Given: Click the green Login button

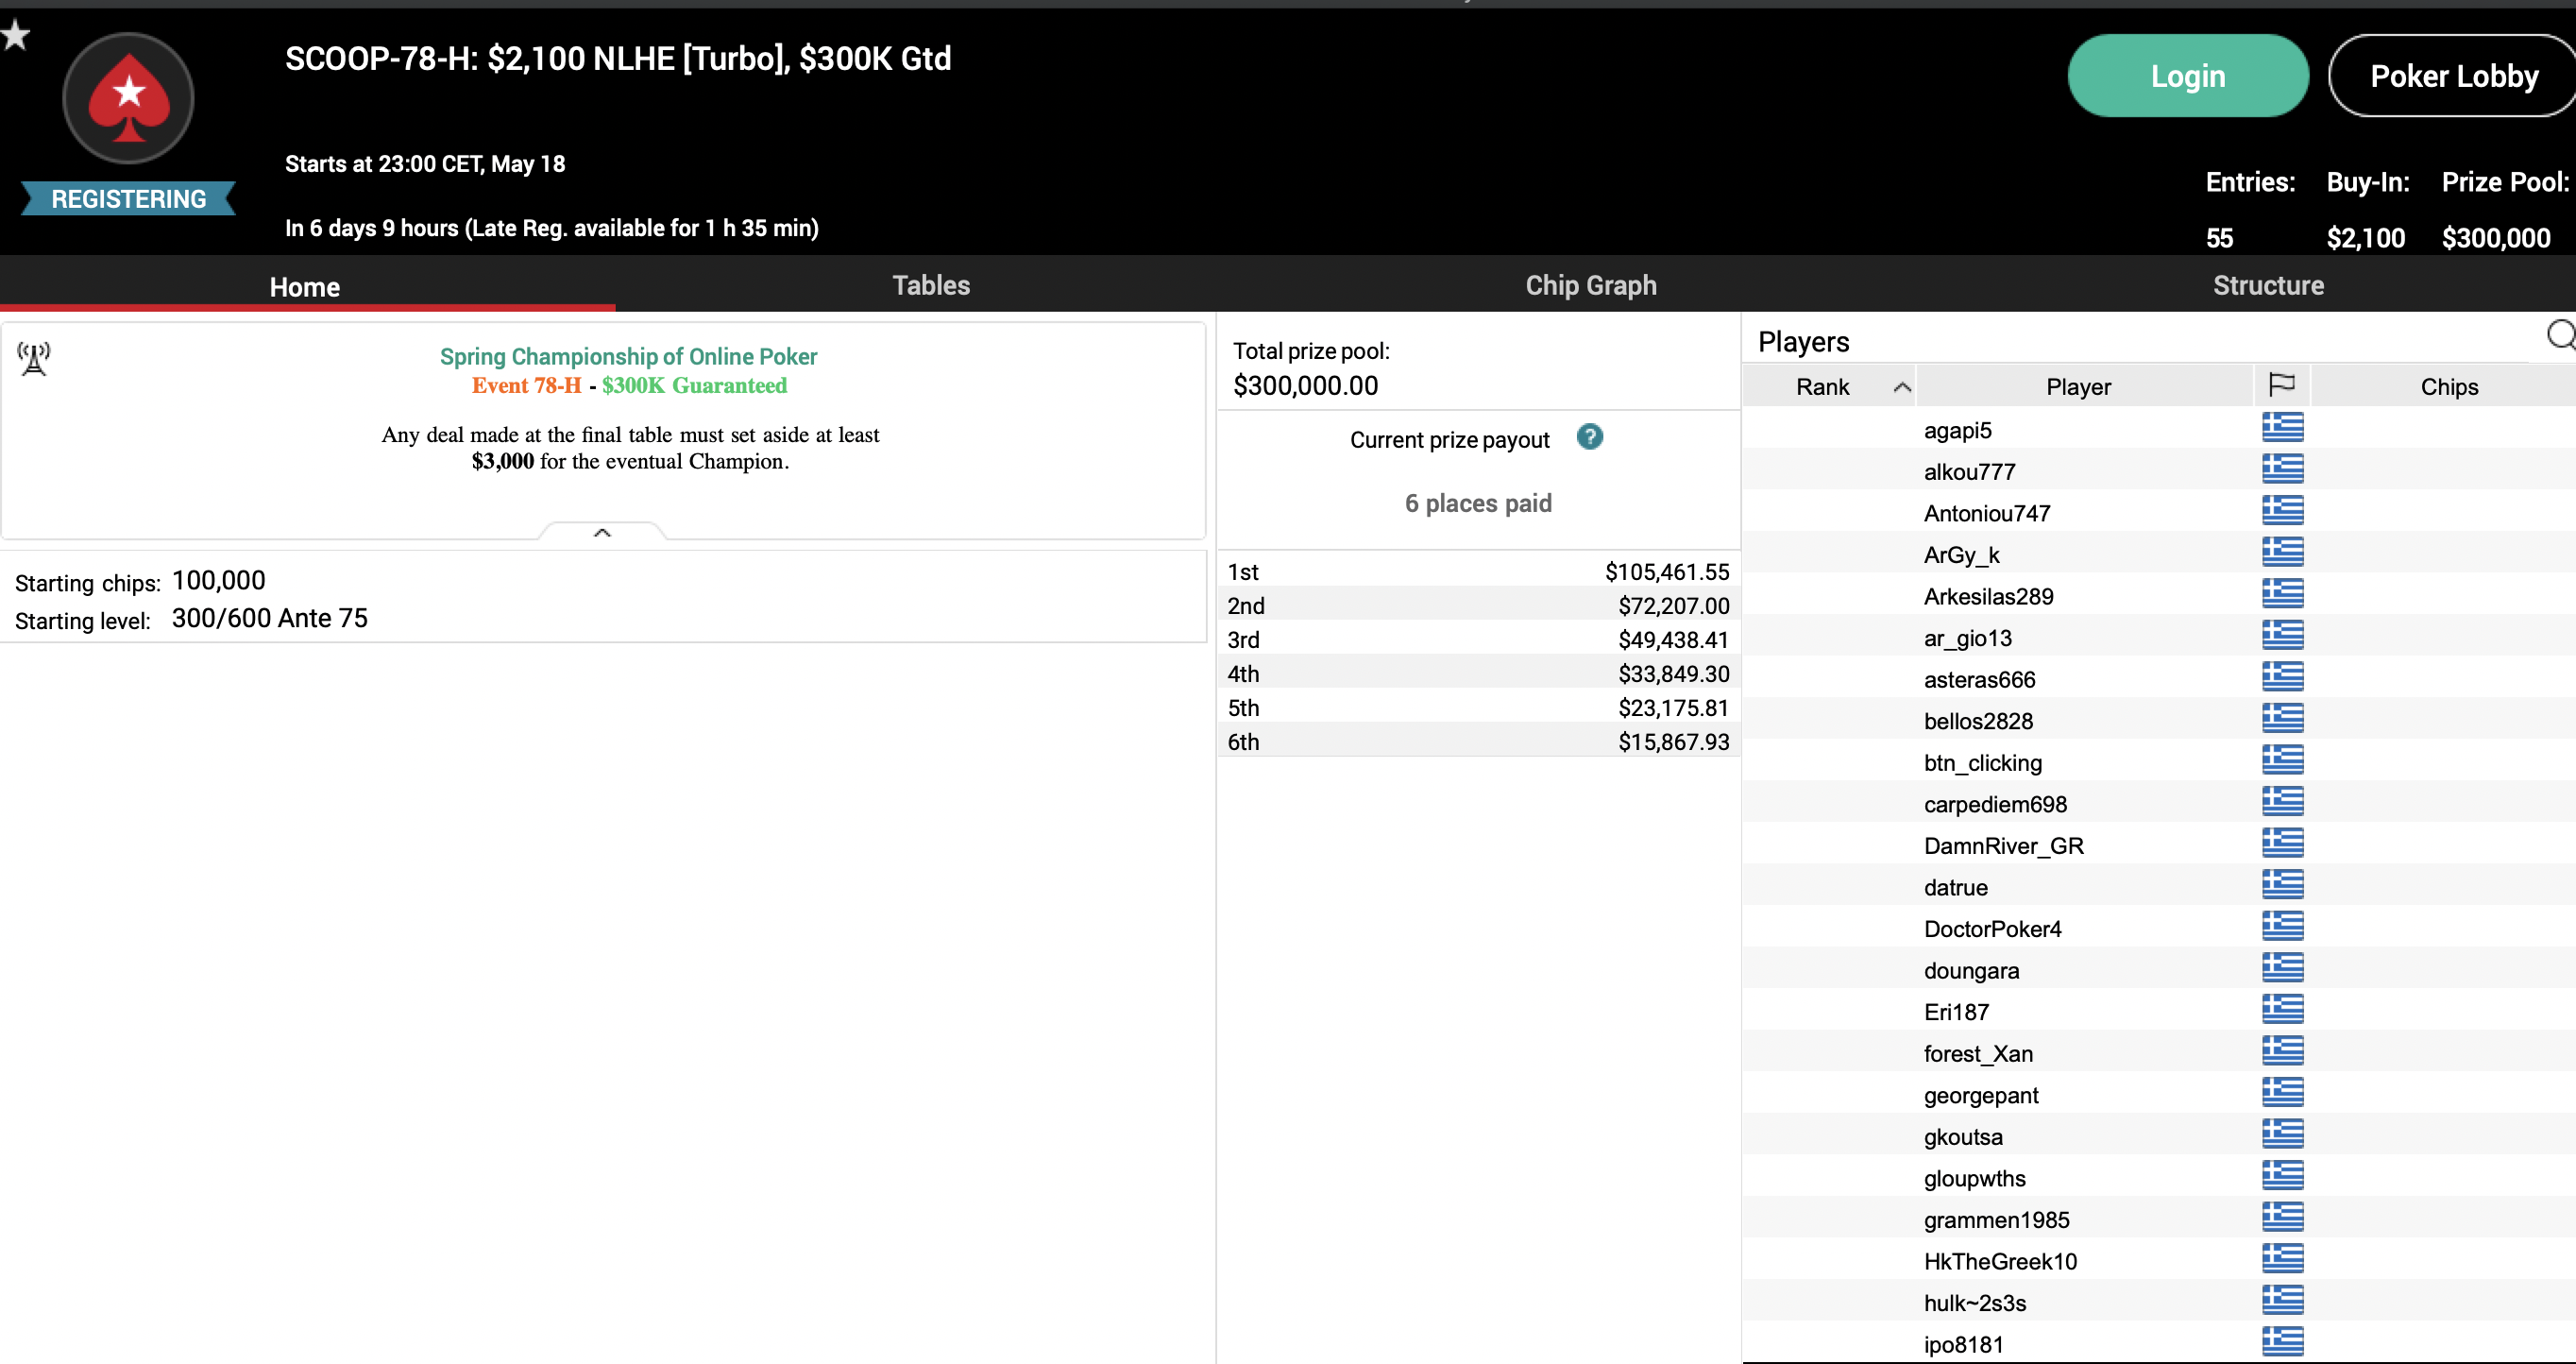Looking at the screenshot, I should [x=2188, y=76].
